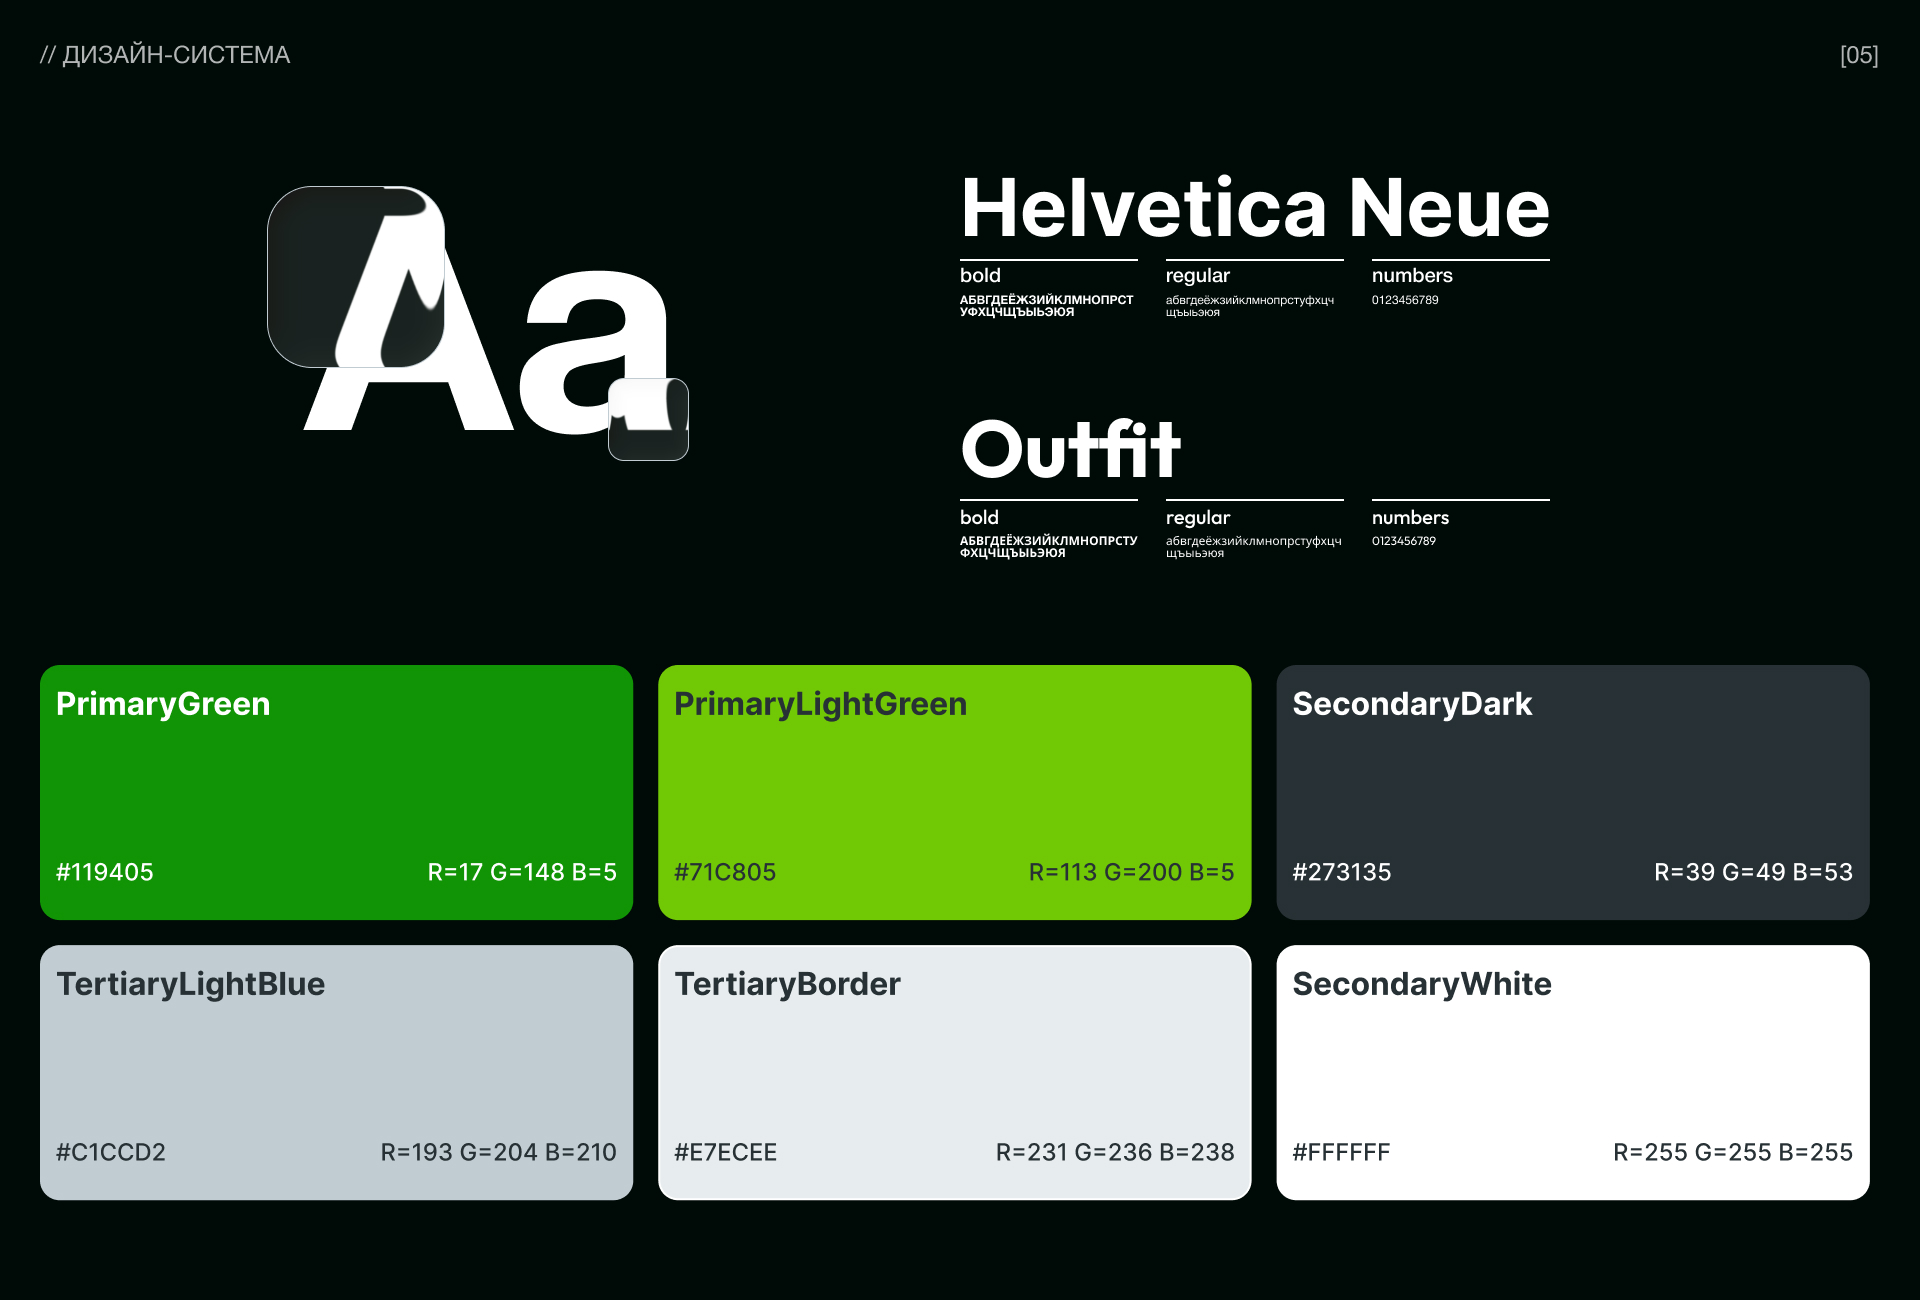Click the "regular" label under Helvetica Neue
Screen dimensions: 1920x1300
[1197, 276]
